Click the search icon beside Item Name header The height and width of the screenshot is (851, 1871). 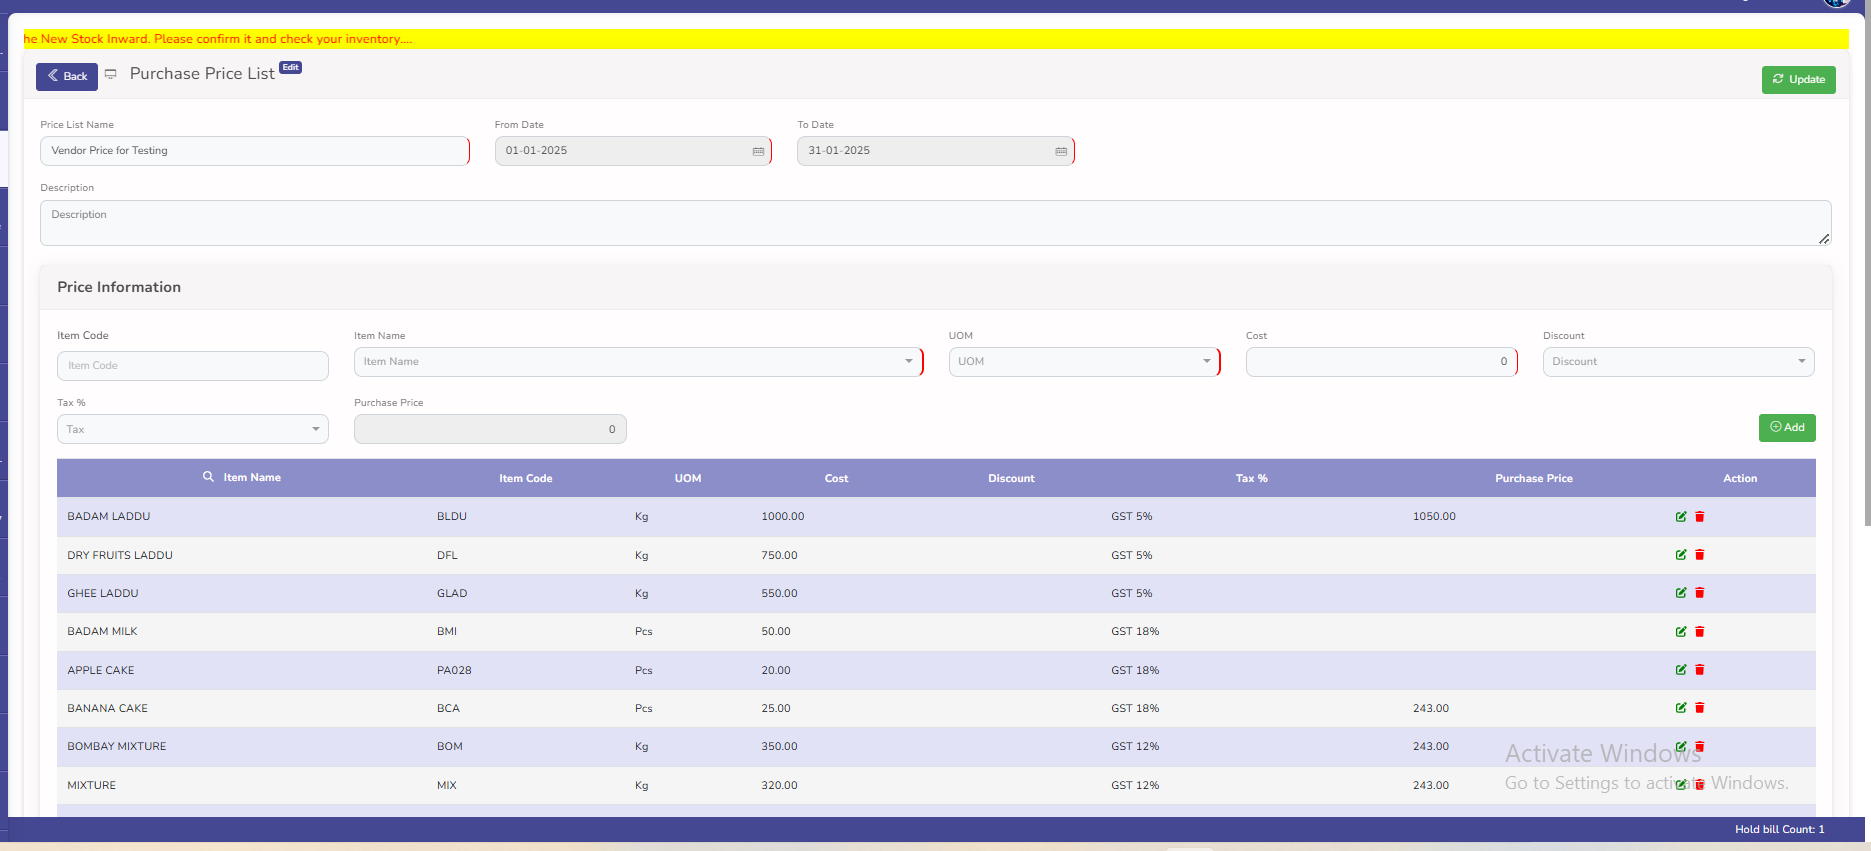point(208,477)
